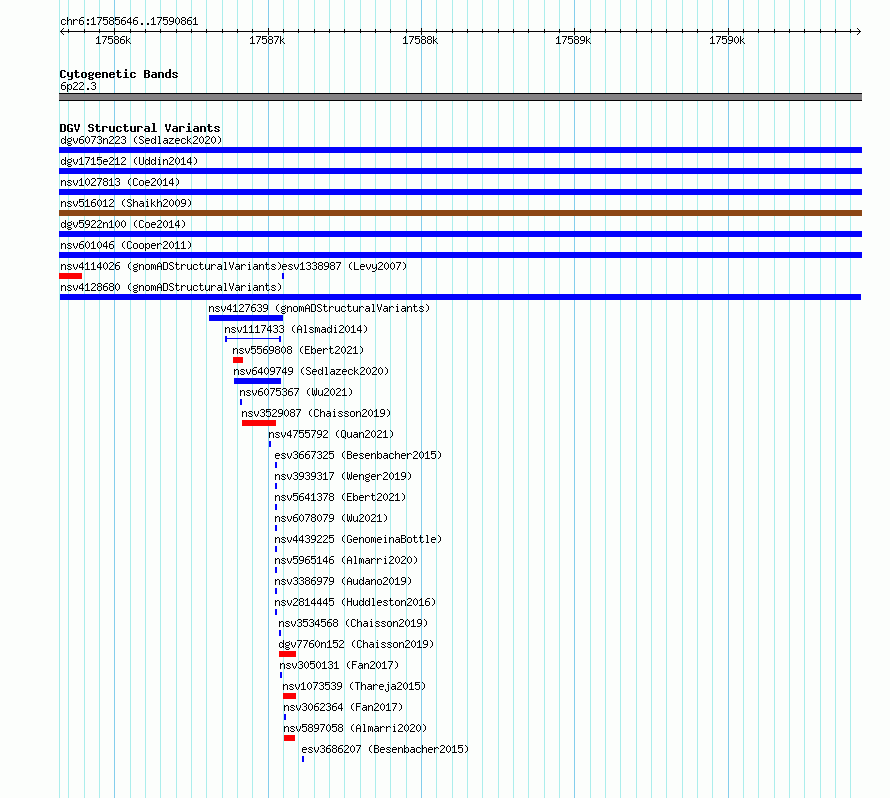Select the nsv2814445 (Huddleston2016) label
Image resolution: width=890 pixels, height=798 pixels.
355,602
